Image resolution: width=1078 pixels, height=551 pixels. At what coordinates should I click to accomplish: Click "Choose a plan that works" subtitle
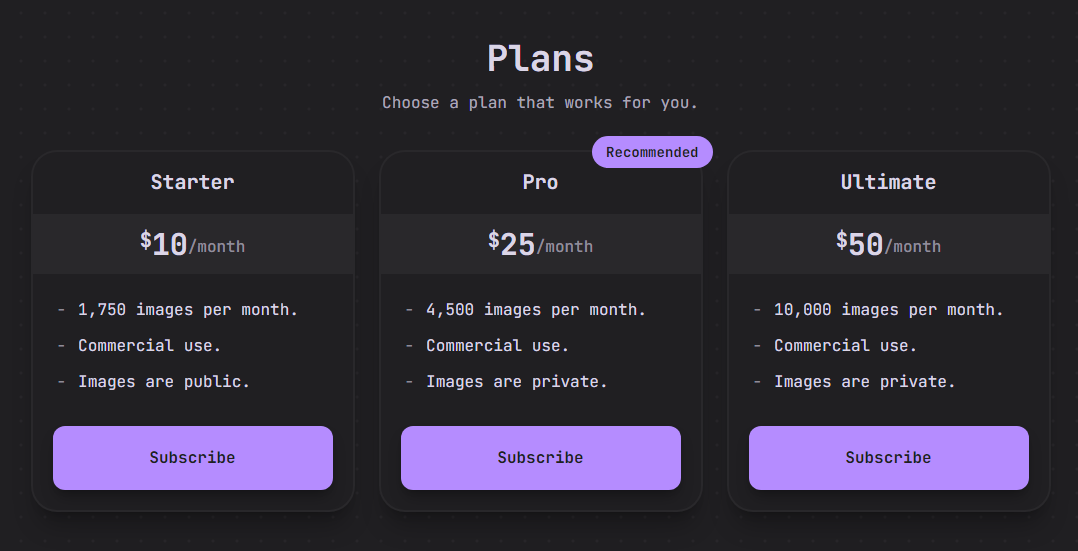point(540,103)
